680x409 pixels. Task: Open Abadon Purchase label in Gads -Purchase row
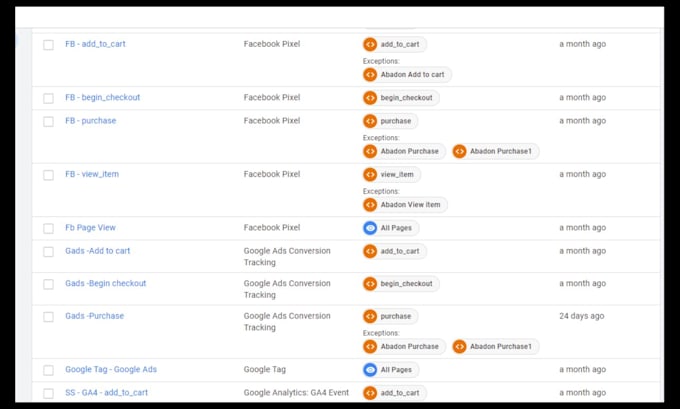[409, 347]
